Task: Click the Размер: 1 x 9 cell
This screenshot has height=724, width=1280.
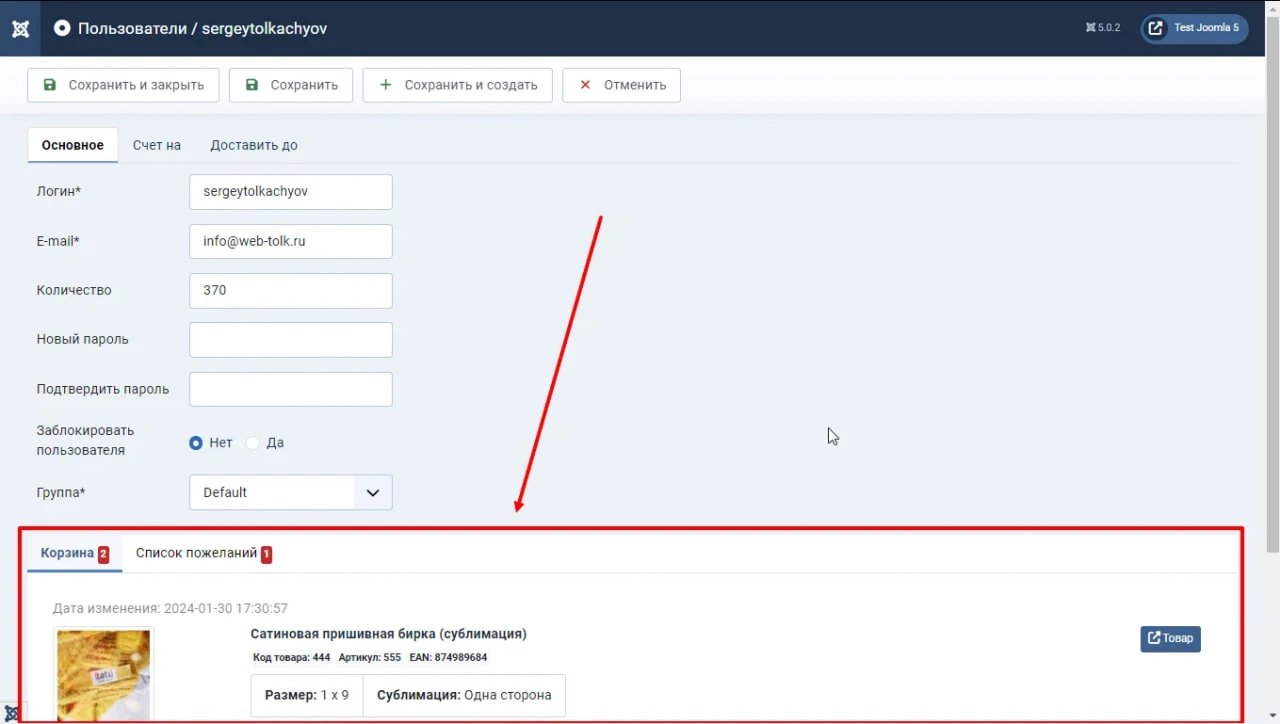Action: pyautogui.click(x=307, y=695)
